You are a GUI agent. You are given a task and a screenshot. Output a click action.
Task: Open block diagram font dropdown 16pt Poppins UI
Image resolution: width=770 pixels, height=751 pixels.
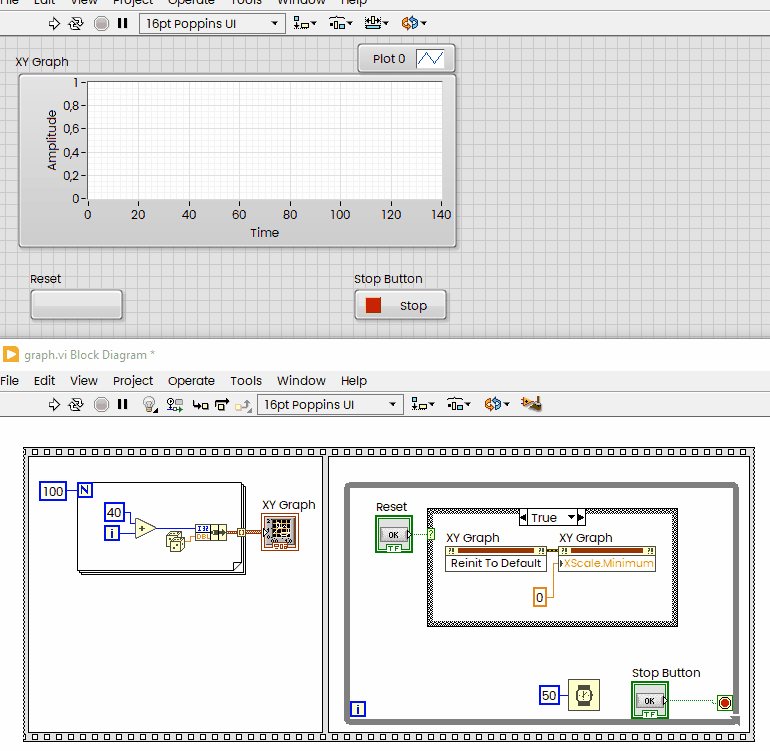coord(330,405)
